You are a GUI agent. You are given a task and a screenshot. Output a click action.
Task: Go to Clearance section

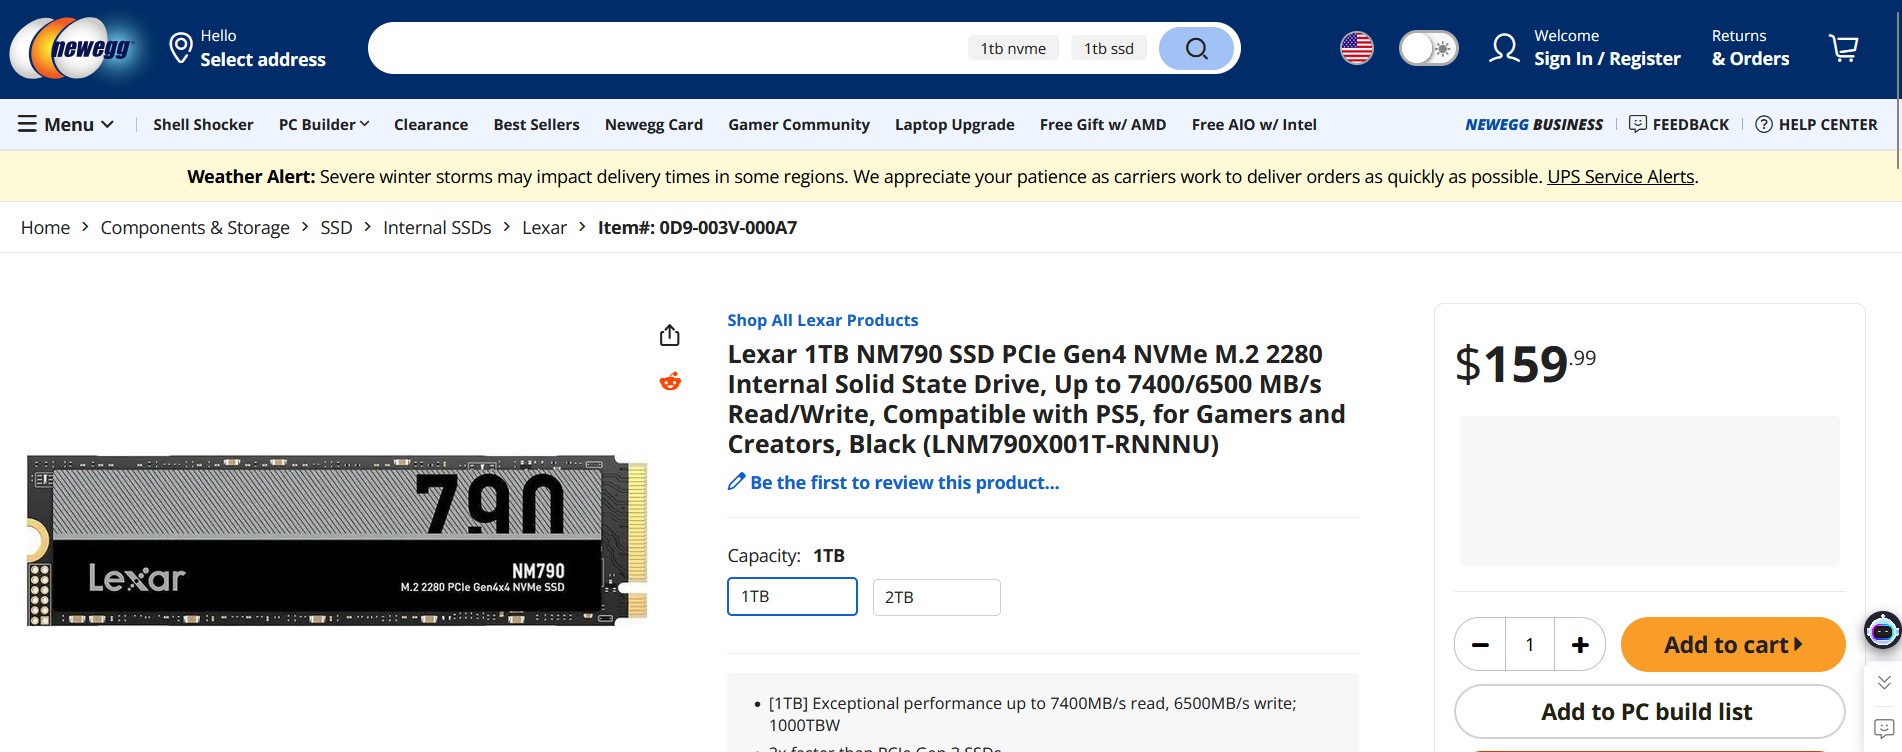(431, 124)
